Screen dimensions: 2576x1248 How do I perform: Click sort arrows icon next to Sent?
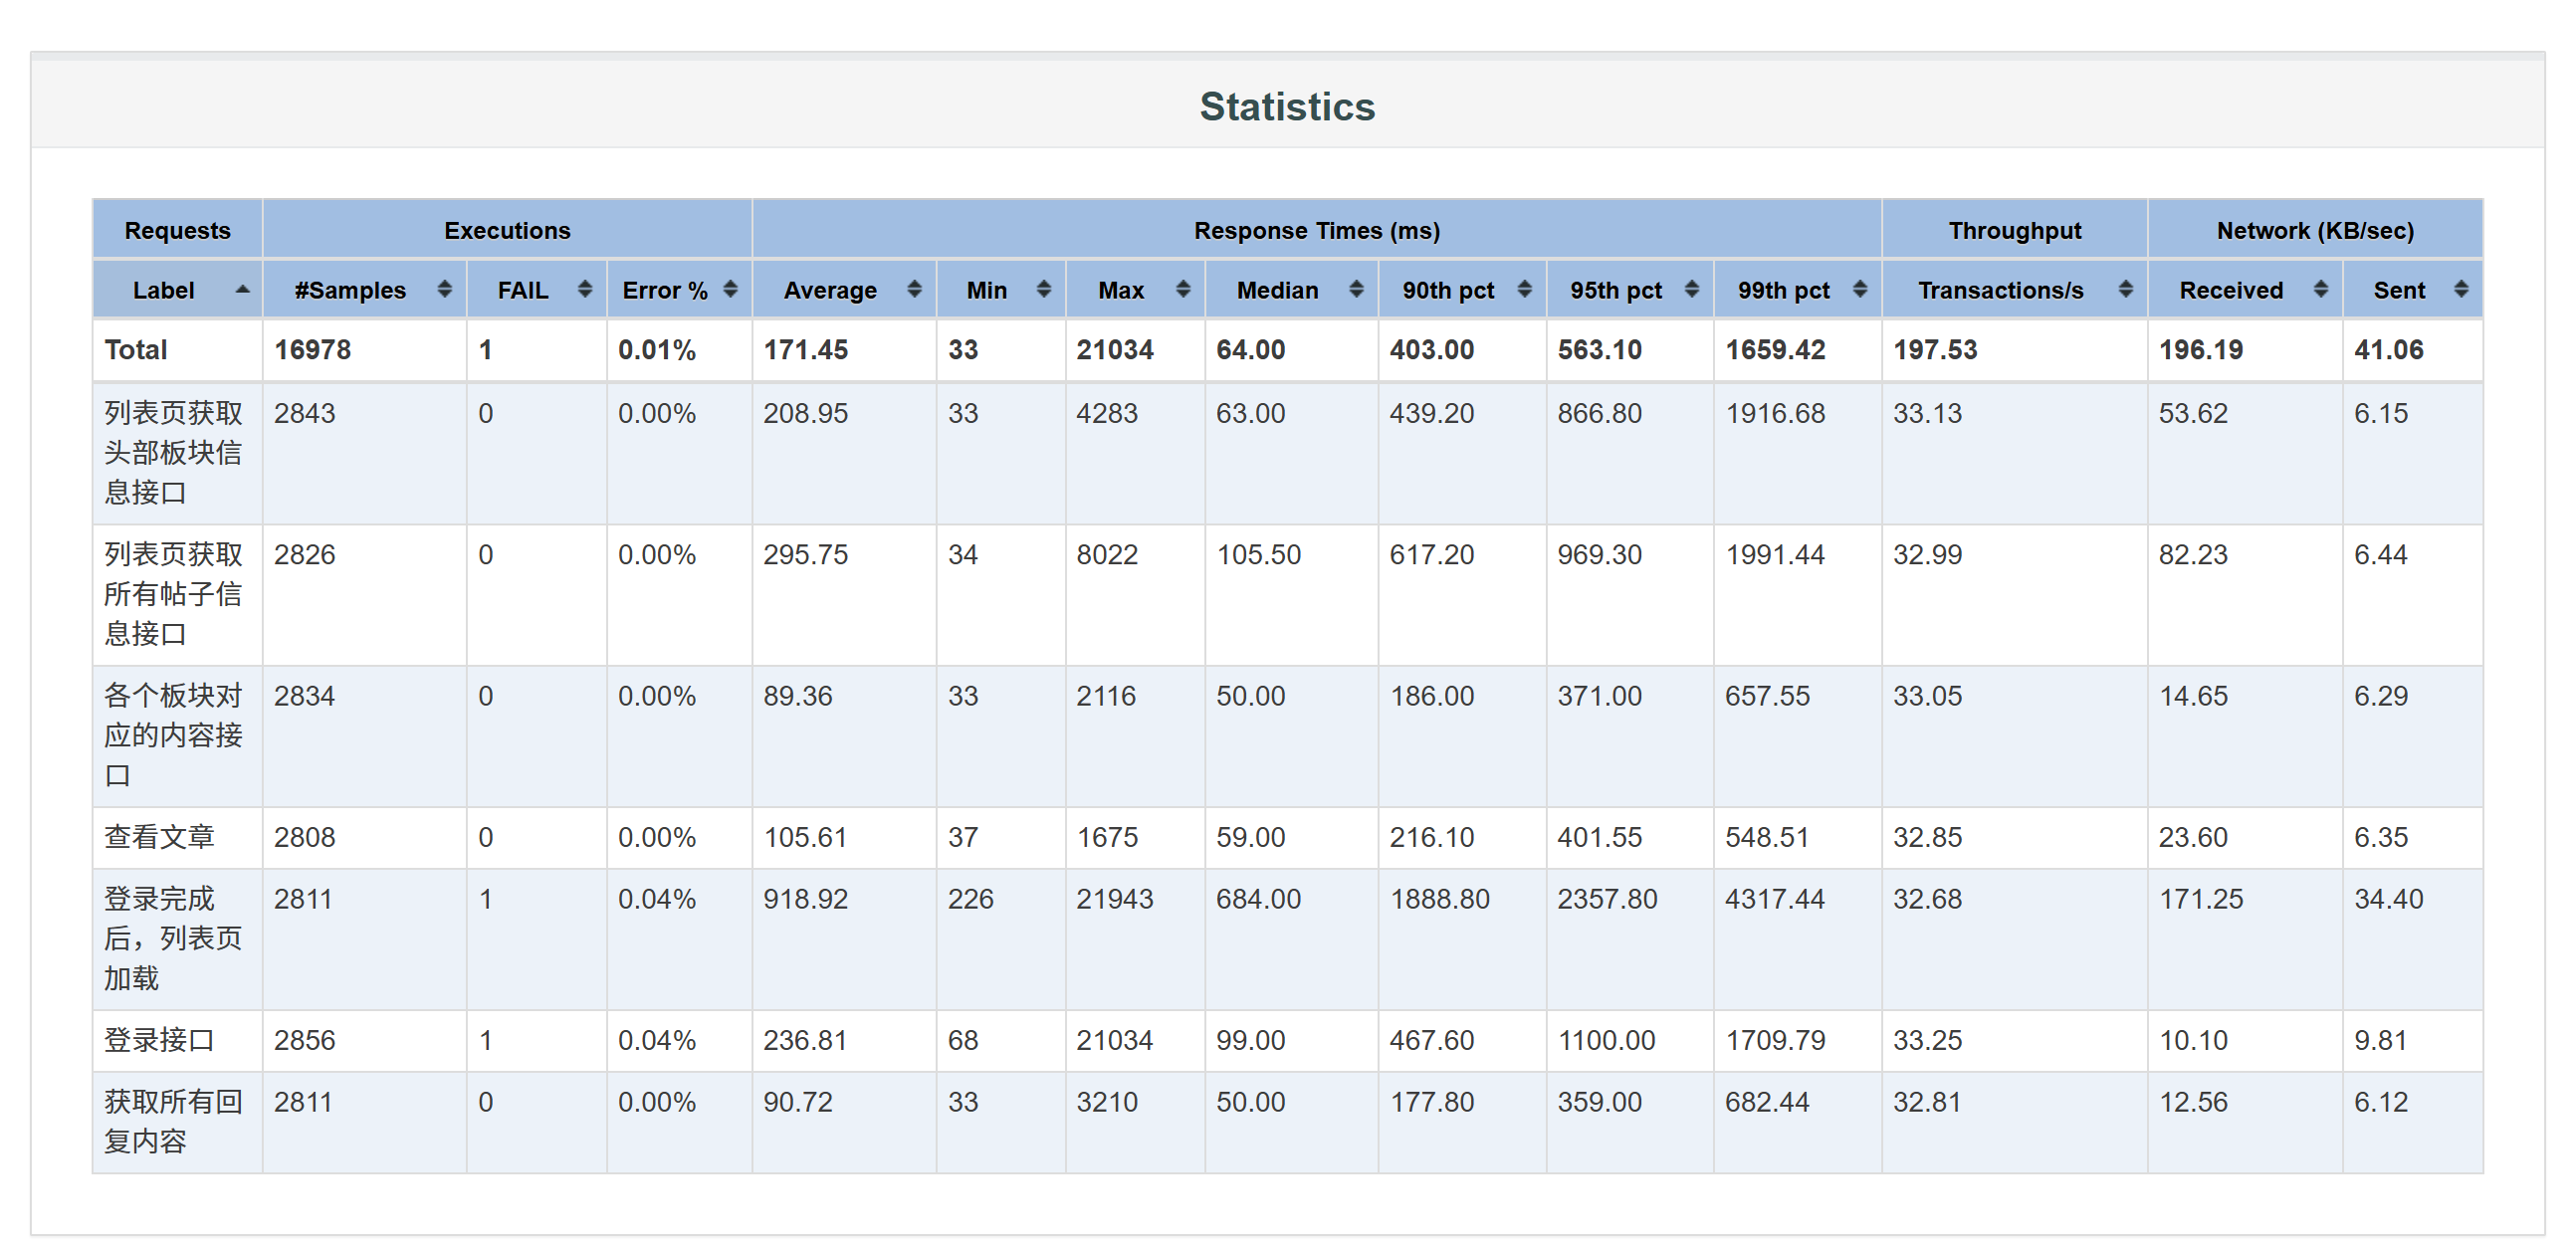2462,290
